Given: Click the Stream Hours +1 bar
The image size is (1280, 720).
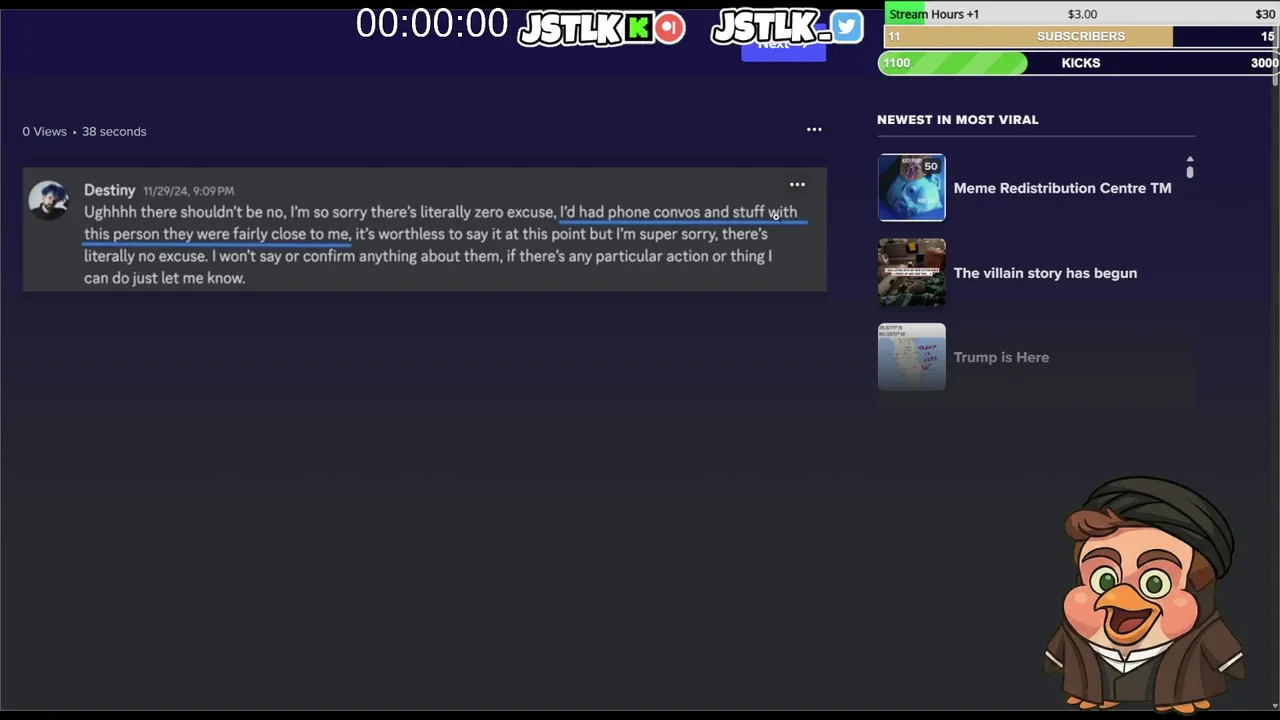Looking at the screenshot, I should (x=1080, y=14).
